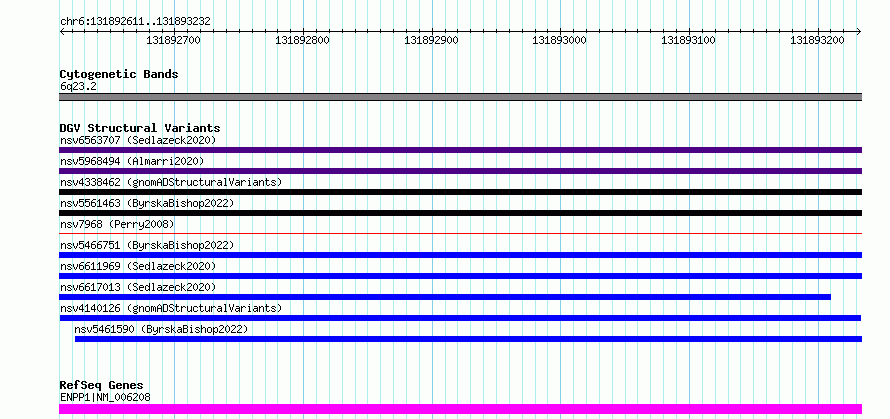Select the 6q23.2 band label
Viewport: 890px width, 419px height.
78,86
